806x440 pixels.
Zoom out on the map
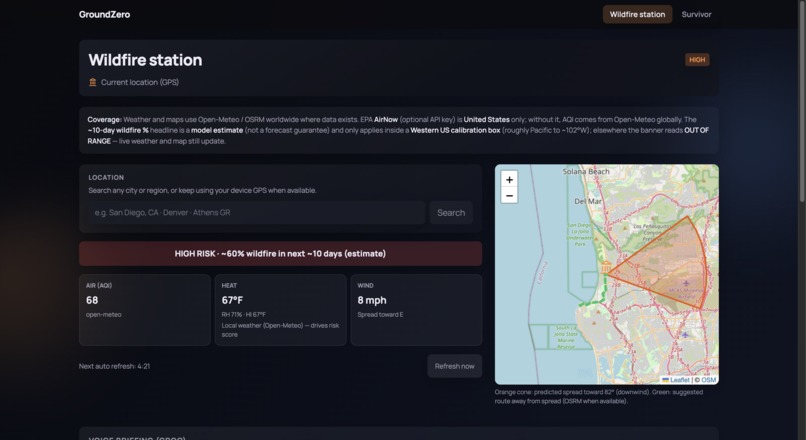click(x=509, y=195)
